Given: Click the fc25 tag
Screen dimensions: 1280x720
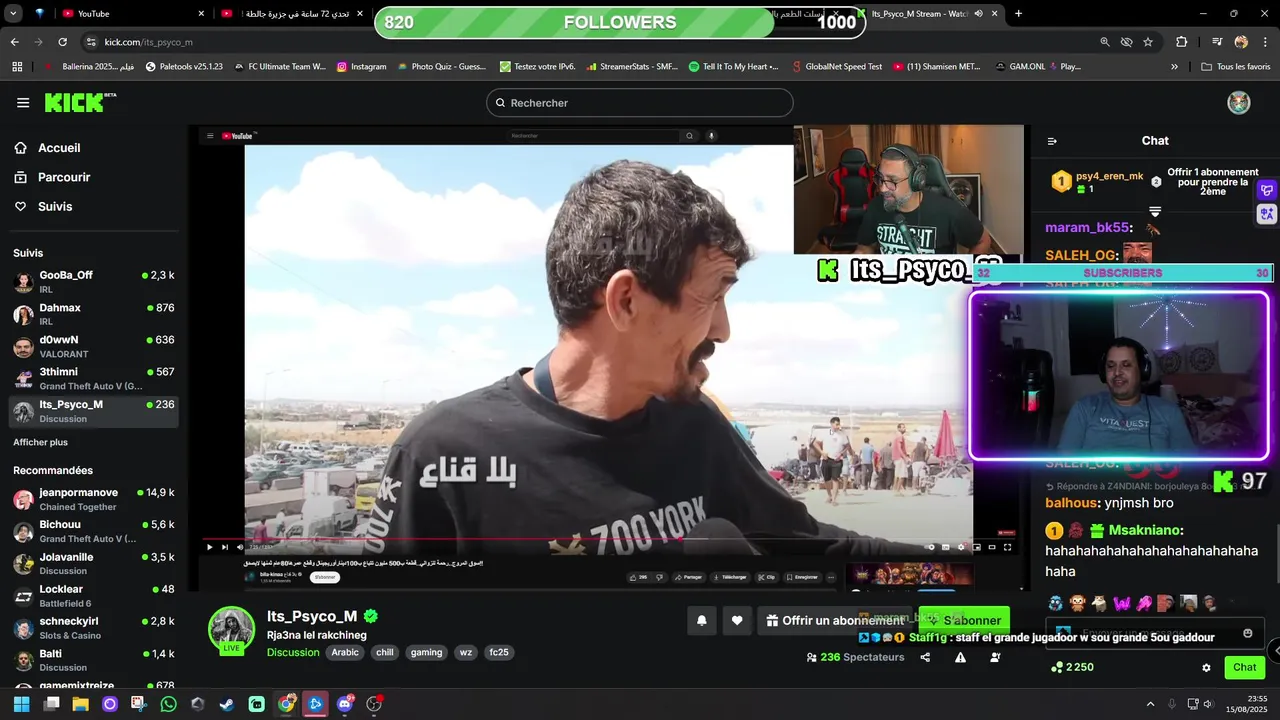Looking at the screenshot, I should pos(498,652).
